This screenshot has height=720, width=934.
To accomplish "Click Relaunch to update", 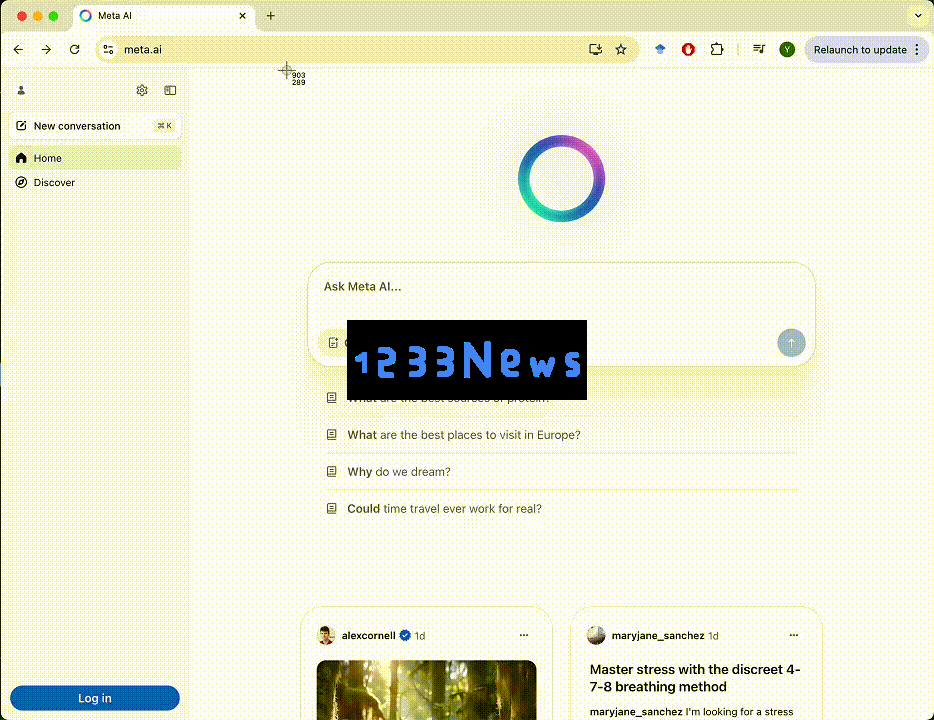I will pos(860,50).
